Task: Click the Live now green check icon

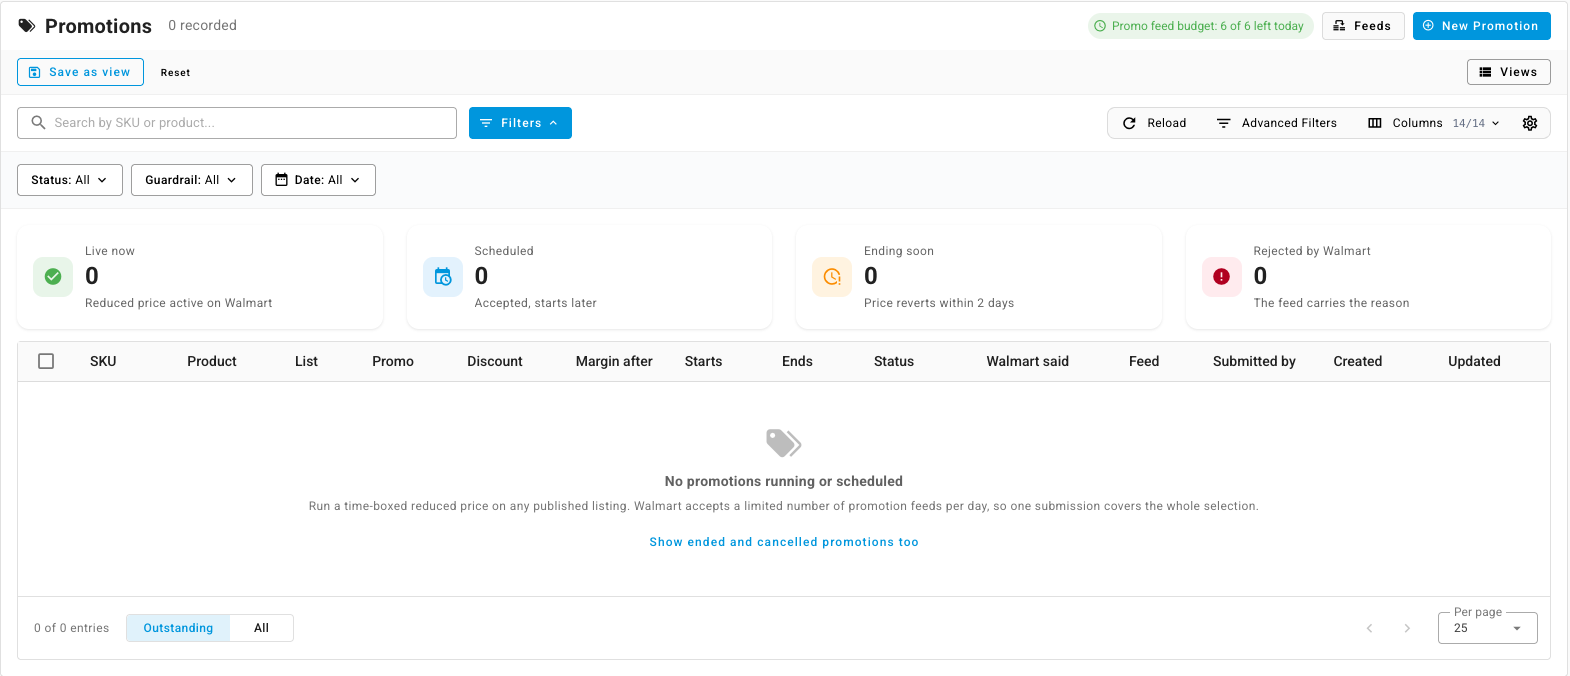Action: click(53, 277)
